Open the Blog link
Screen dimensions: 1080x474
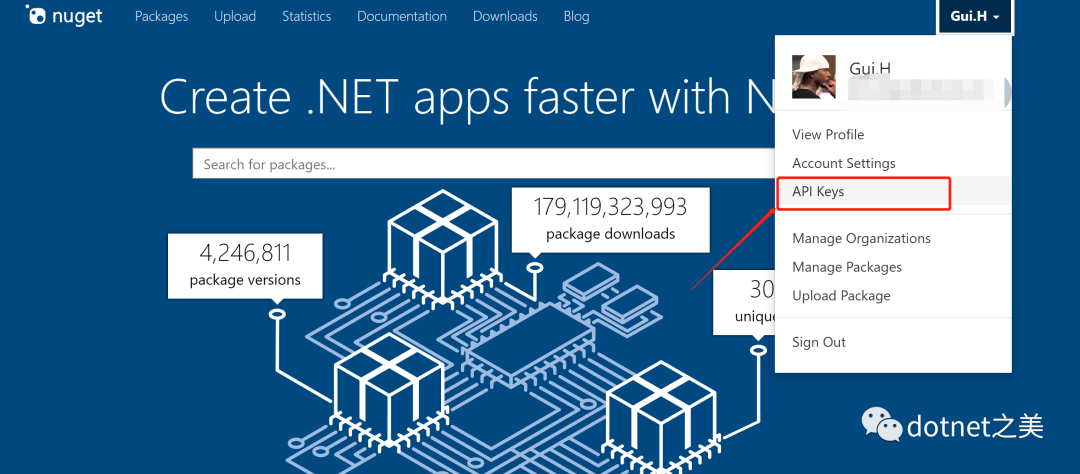pos(576,17)
